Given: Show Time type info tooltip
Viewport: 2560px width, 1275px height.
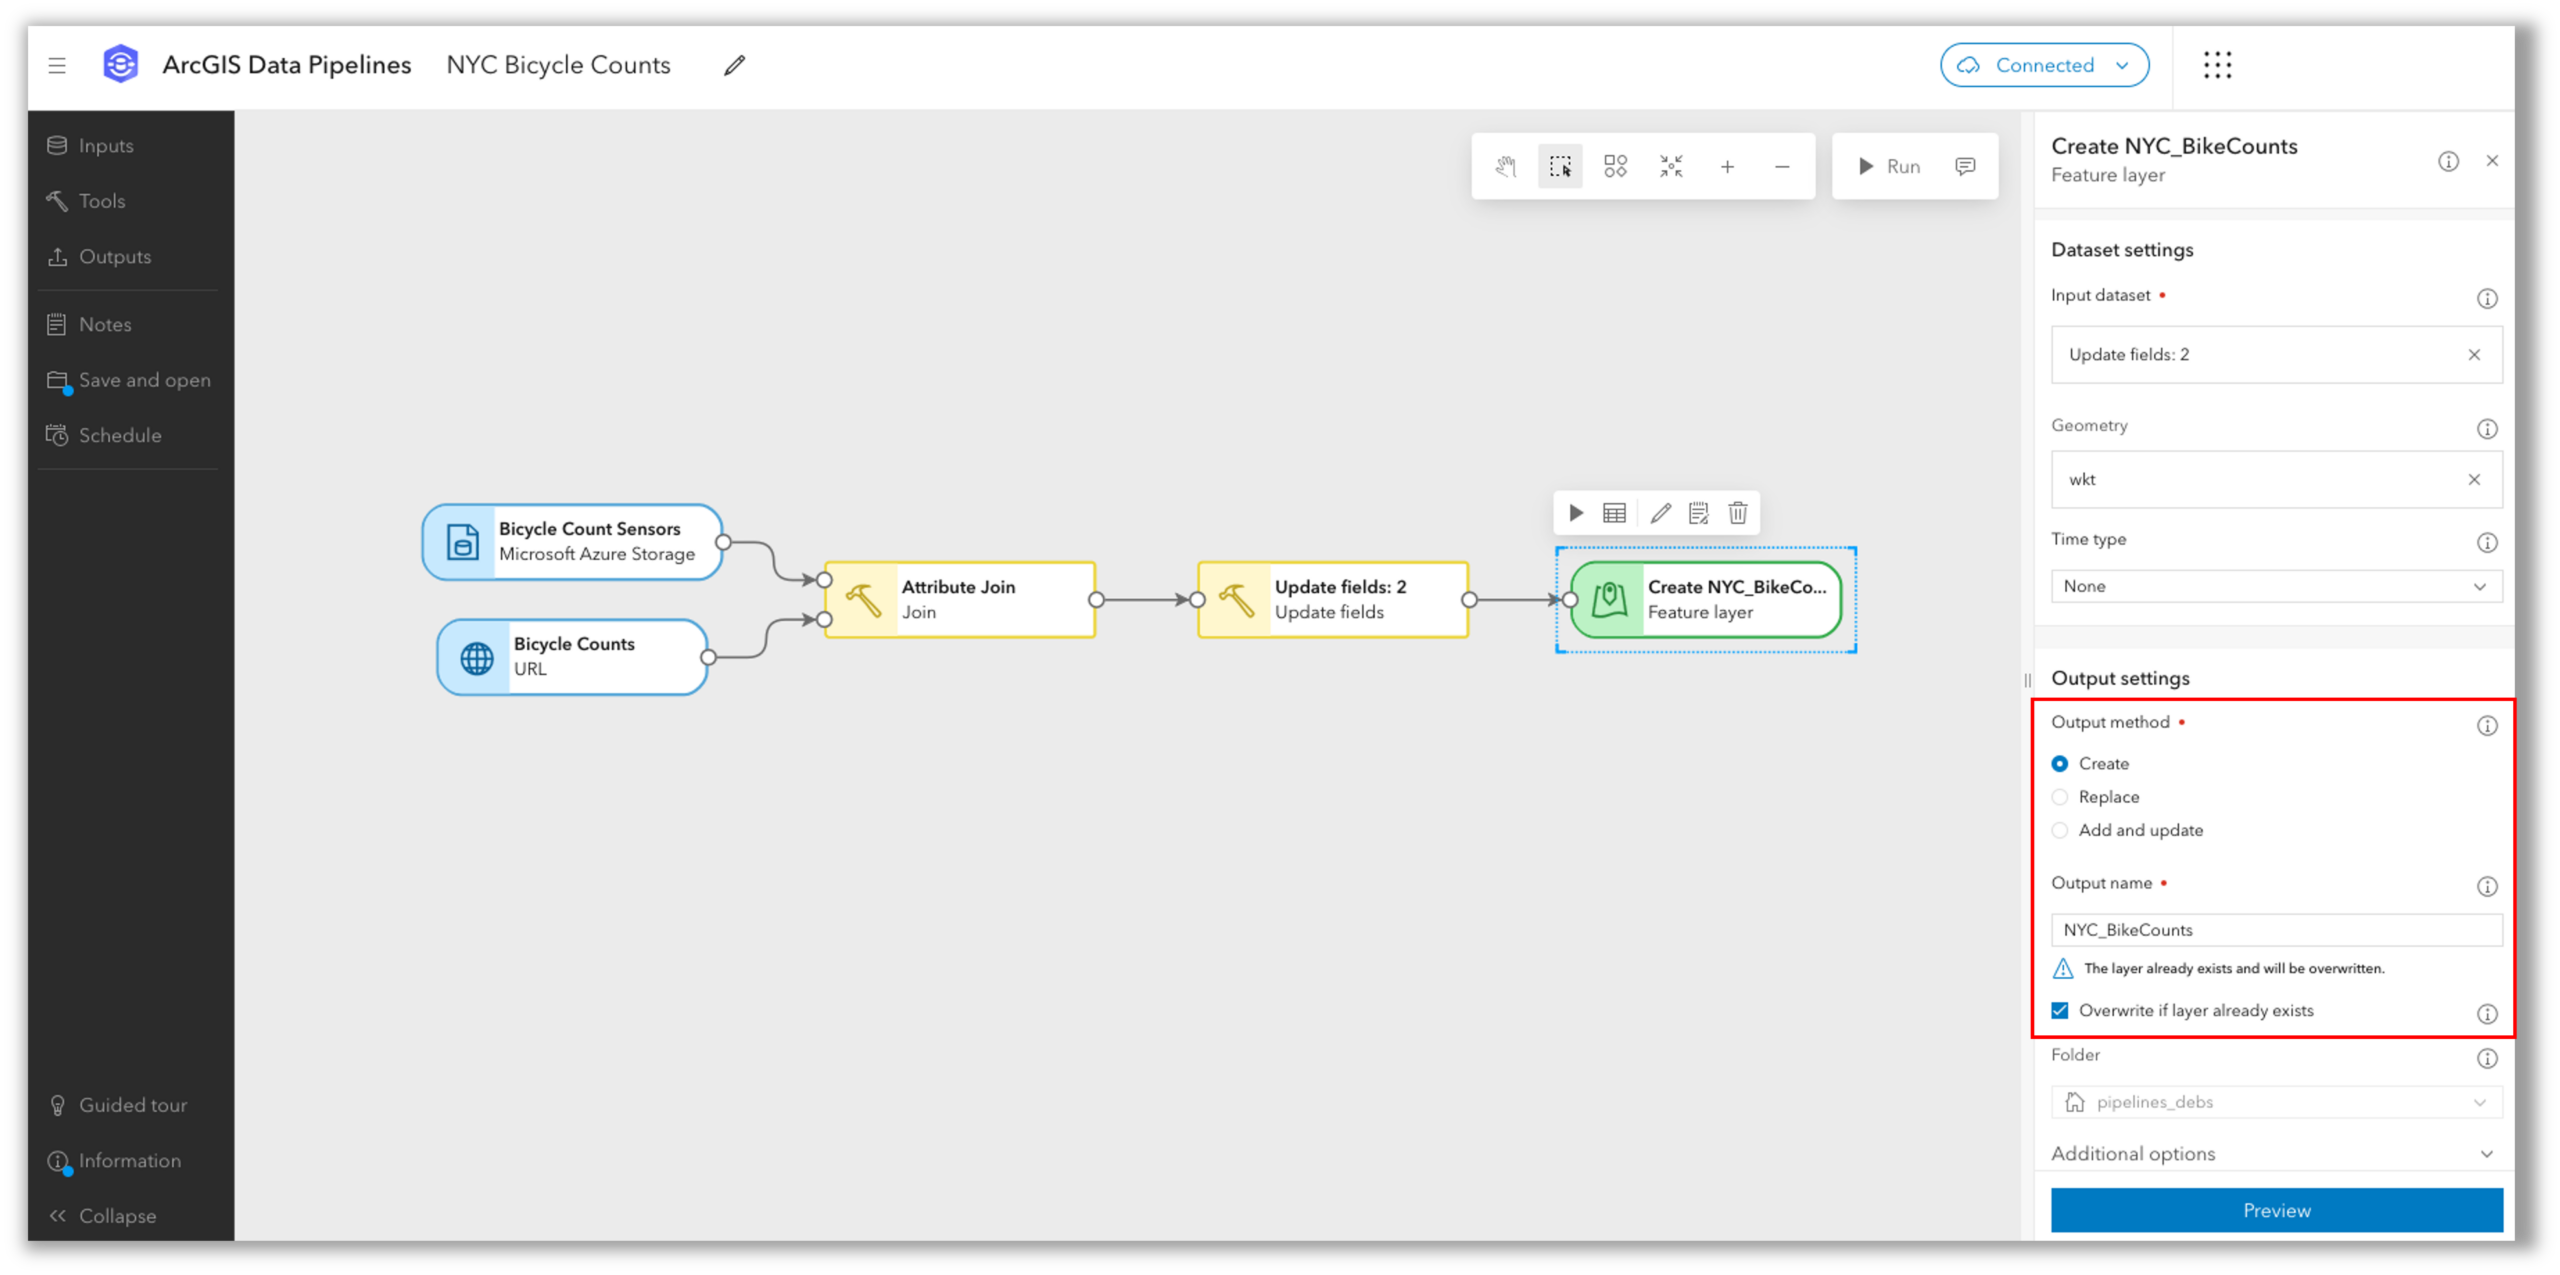Looking at the screenshot, I should [x=2486, y=542].
